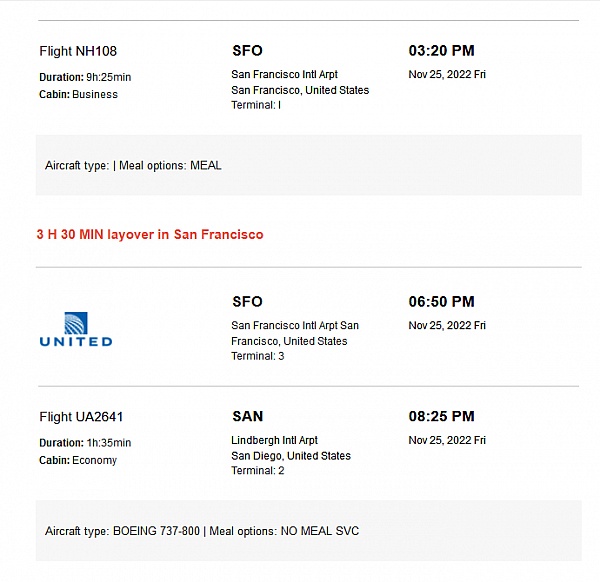Select the Lindbergh Intl Arpt airport name
This screenshot has height=582, width=600.
coord(274,440)
